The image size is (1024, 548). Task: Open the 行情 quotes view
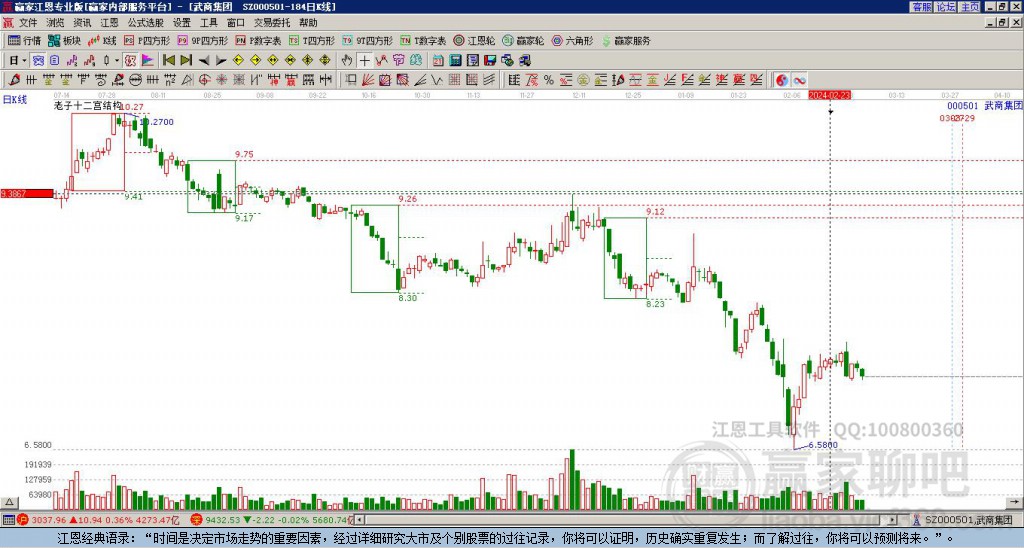click(25, 40)
